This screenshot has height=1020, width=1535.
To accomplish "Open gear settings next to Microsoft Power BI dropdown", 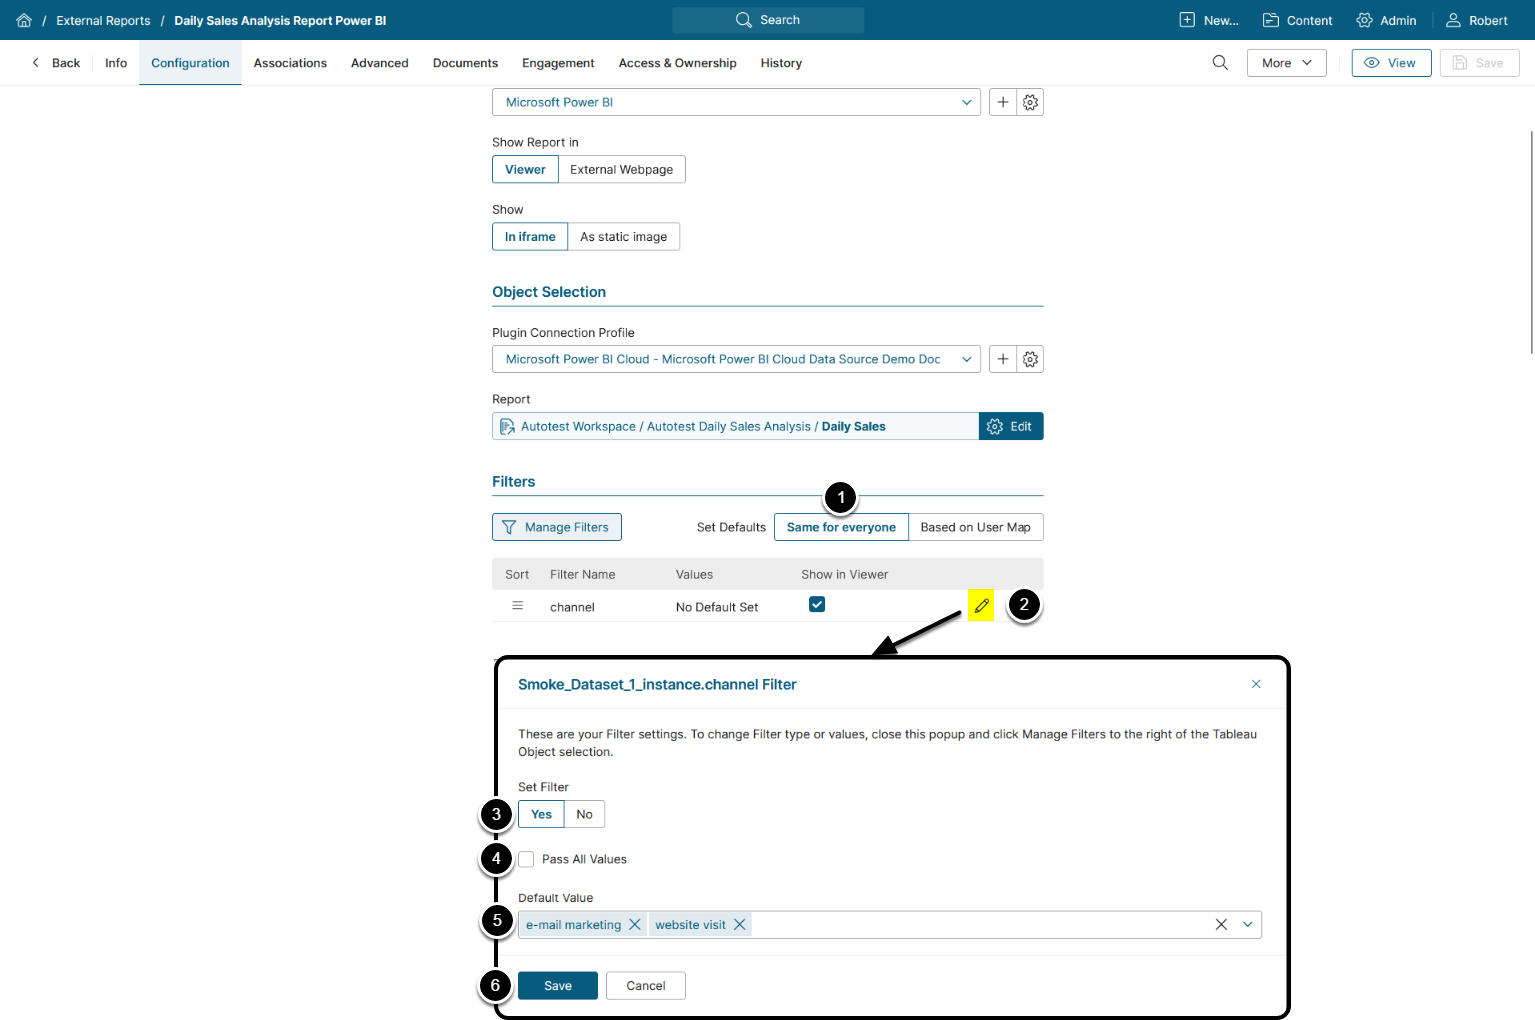I will click(x=1030, y=102).
